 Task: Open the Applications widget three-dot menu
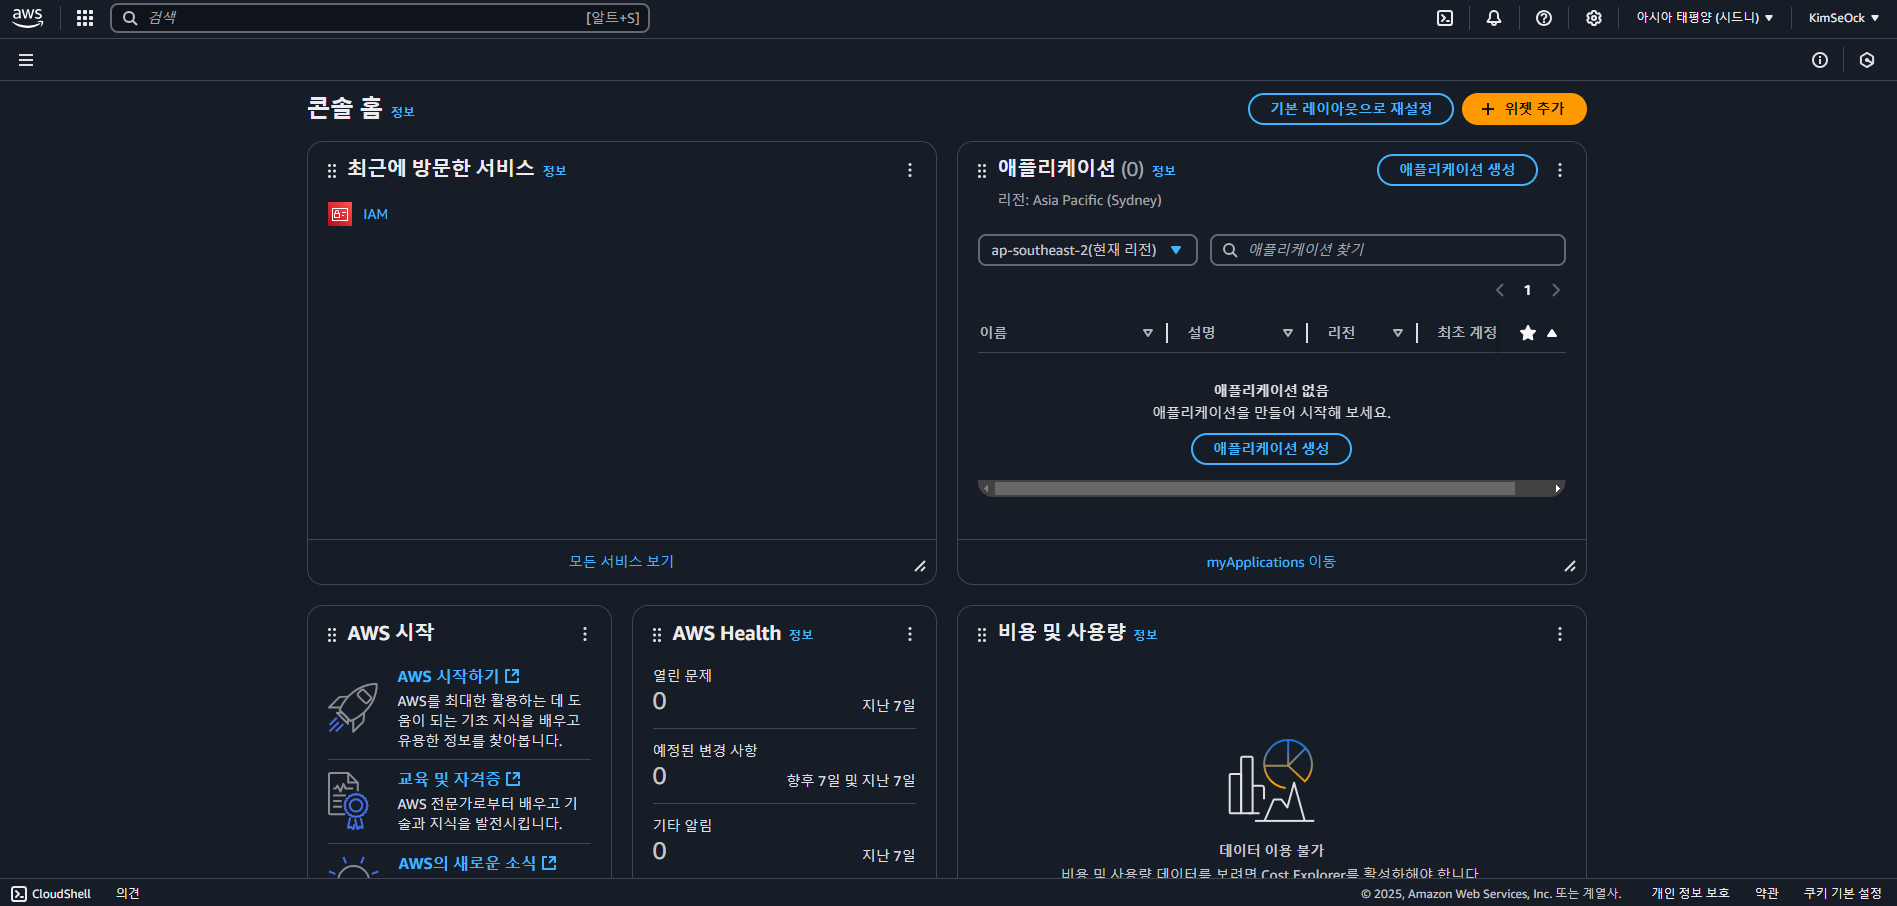[x=1560, y=170]
